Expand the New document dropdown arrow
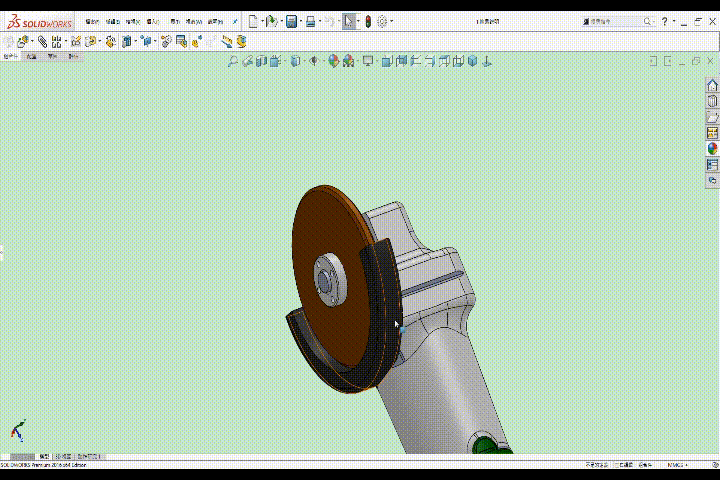The height and width of the screenshot is (480, 720). (x=262, y=21)
